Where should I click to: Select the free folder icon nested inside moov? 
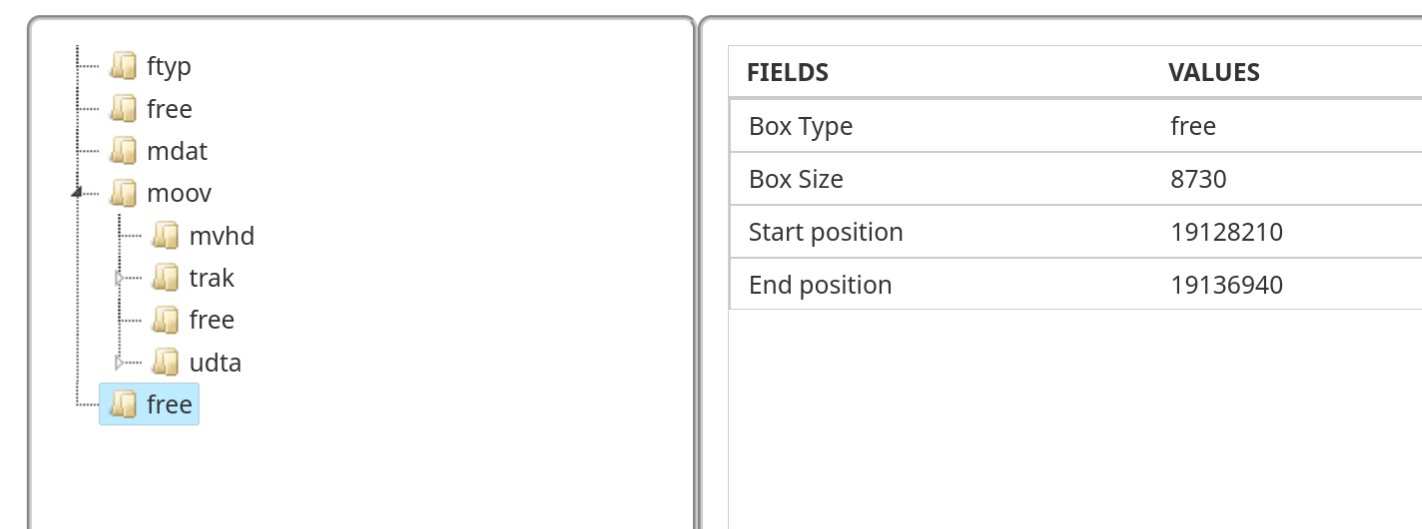[x=165, y=320]
